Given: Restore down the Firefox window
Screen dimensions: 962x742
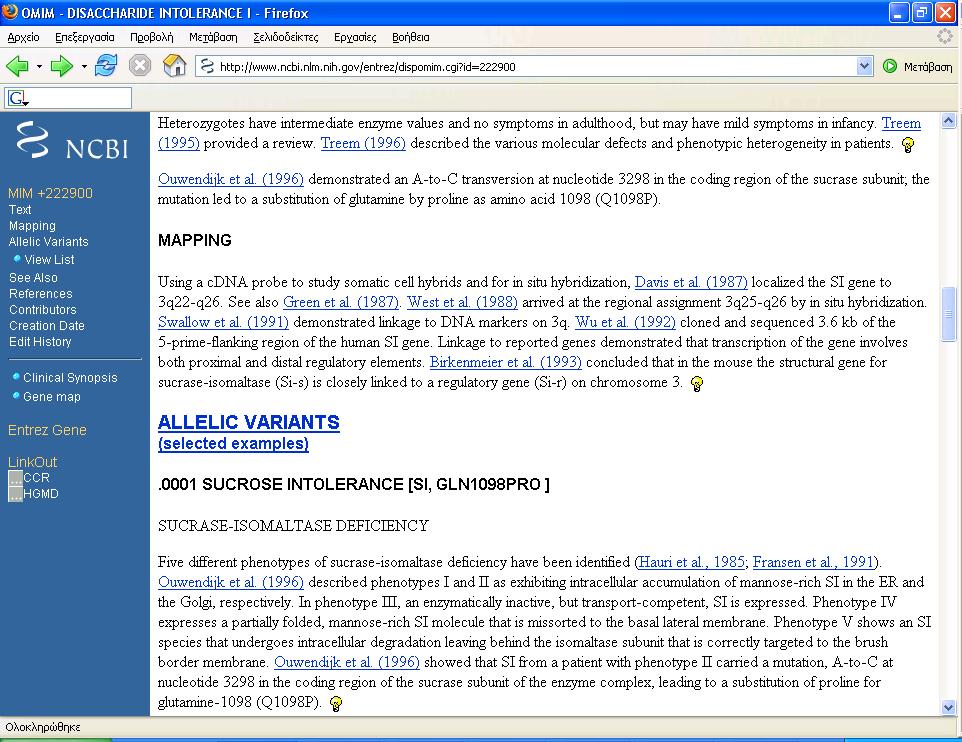Looking at the screenshot, I should click(922, 13).
